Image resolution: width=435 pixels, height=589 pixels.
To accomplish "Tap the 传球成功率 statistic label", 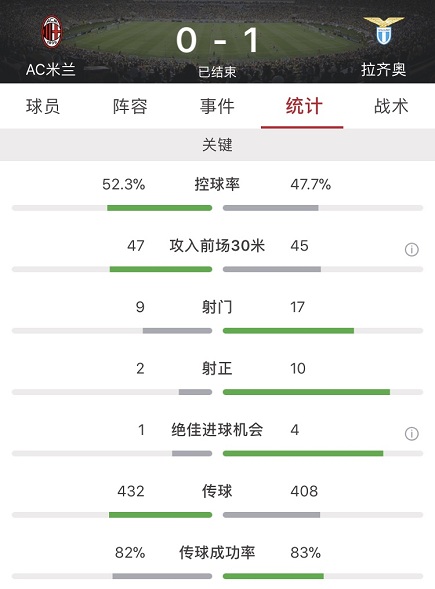I will [217, 553].
